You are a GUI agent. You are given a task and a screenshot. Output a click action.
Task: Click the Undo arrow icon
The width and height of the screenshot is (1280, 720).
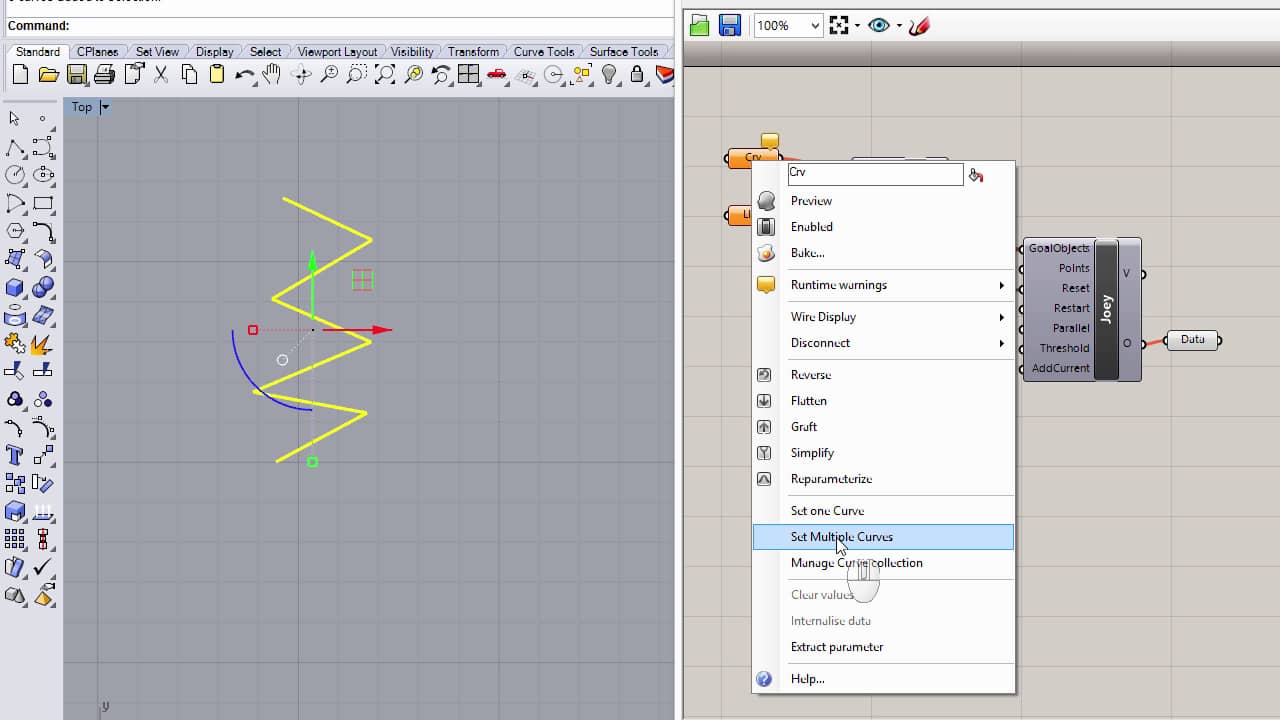point(244,75)
